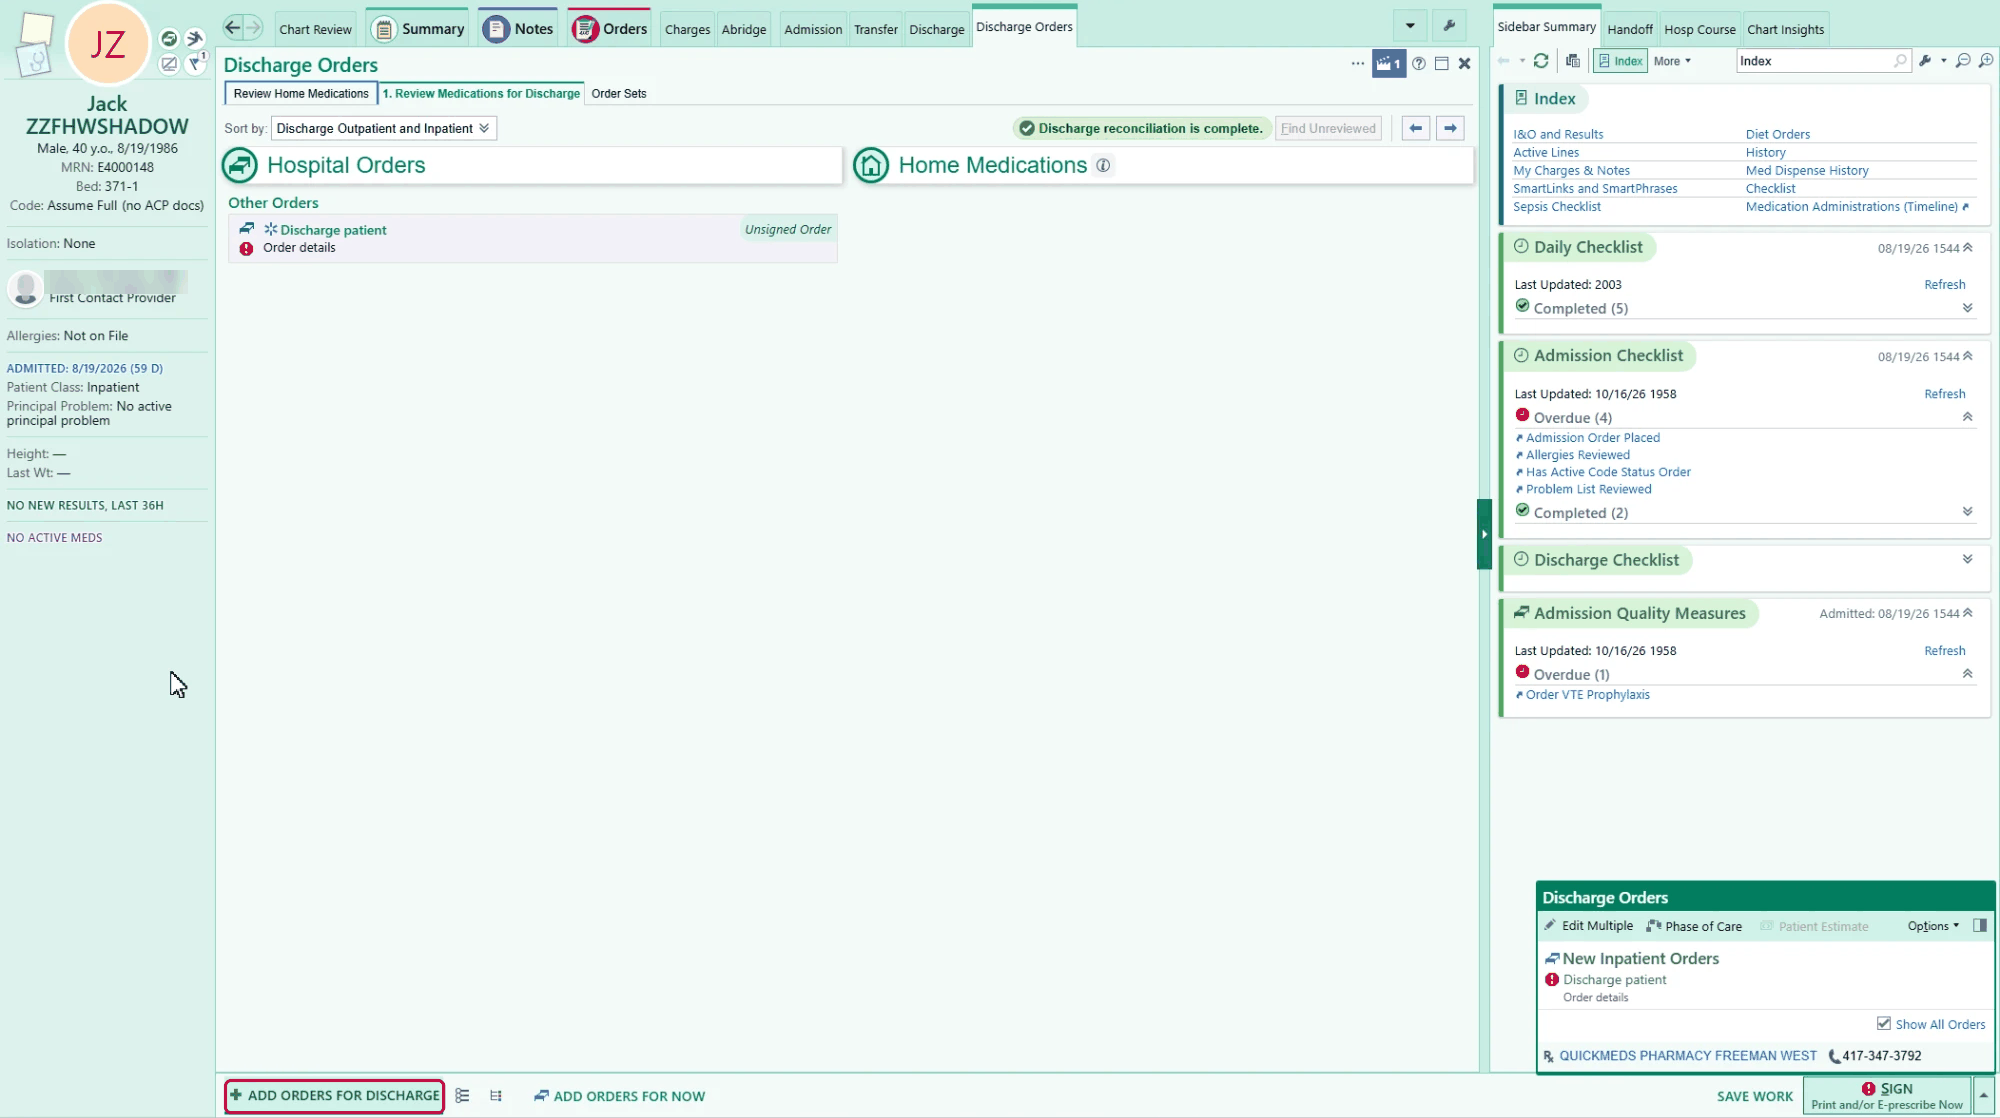The height and width of the screenshot is (1118, 2000).
Task: Open the activity tabs overflow dropdown arrow
Action: tap(1410, 26)
